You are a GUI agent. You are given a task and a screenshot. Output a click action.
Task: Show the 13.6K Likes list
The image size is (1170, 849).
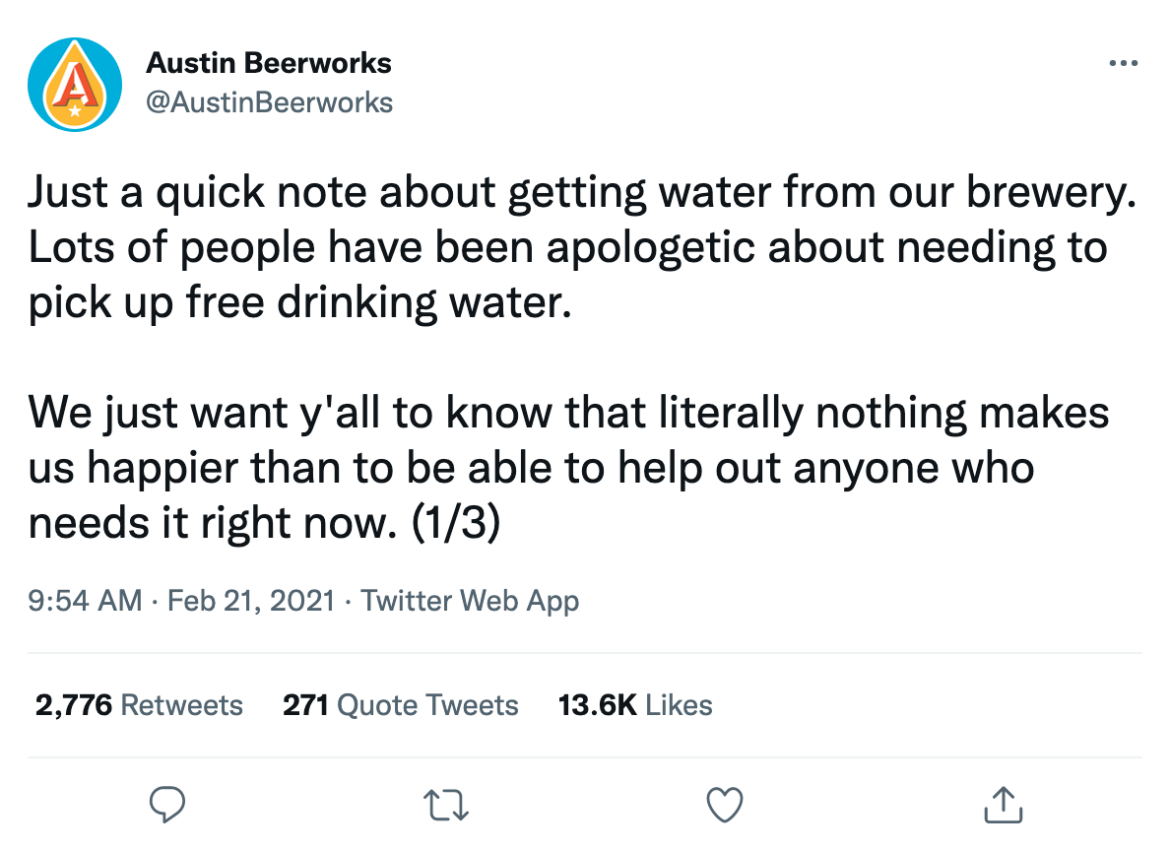[635, 705]
